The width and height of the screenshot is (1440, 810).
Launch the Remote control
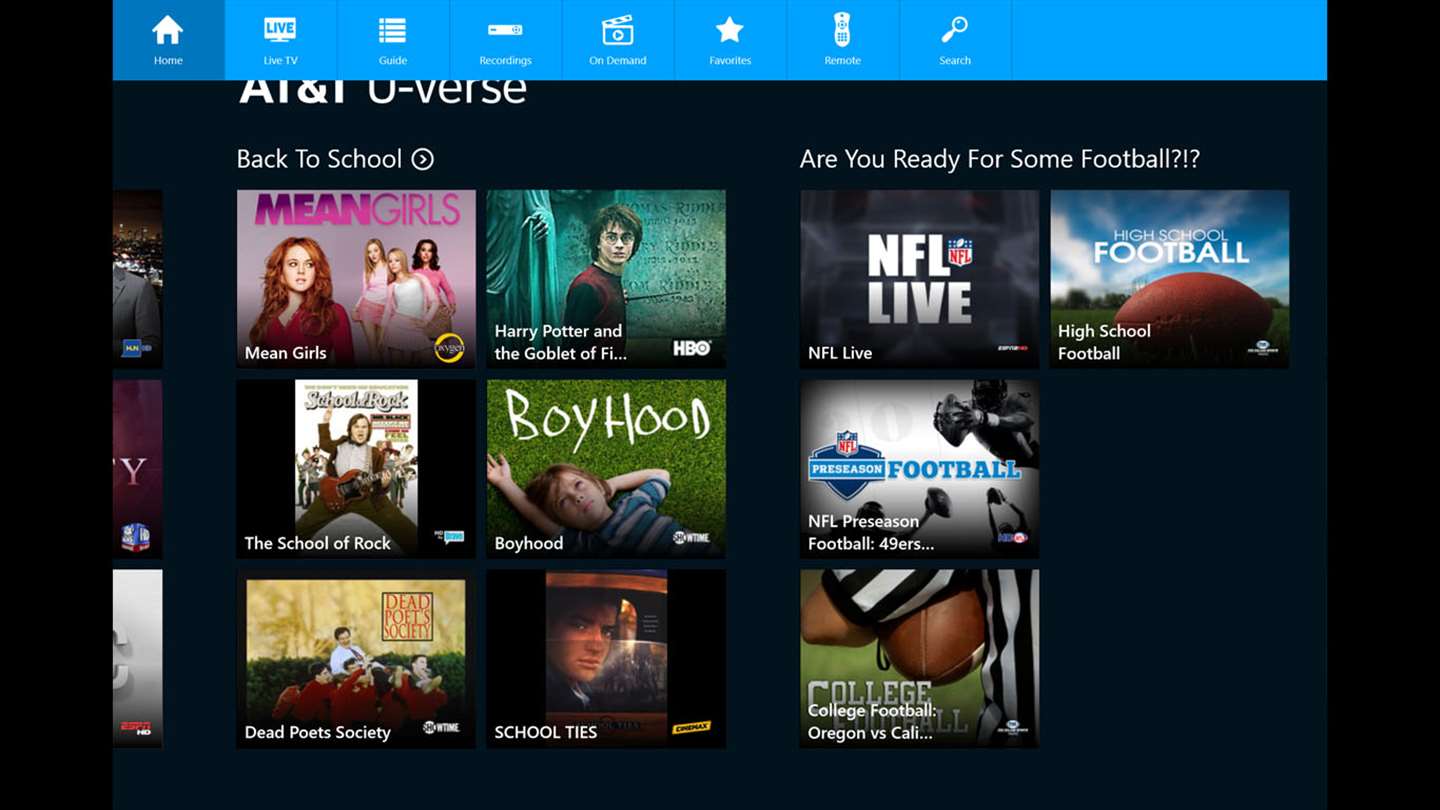pos(843,40)
